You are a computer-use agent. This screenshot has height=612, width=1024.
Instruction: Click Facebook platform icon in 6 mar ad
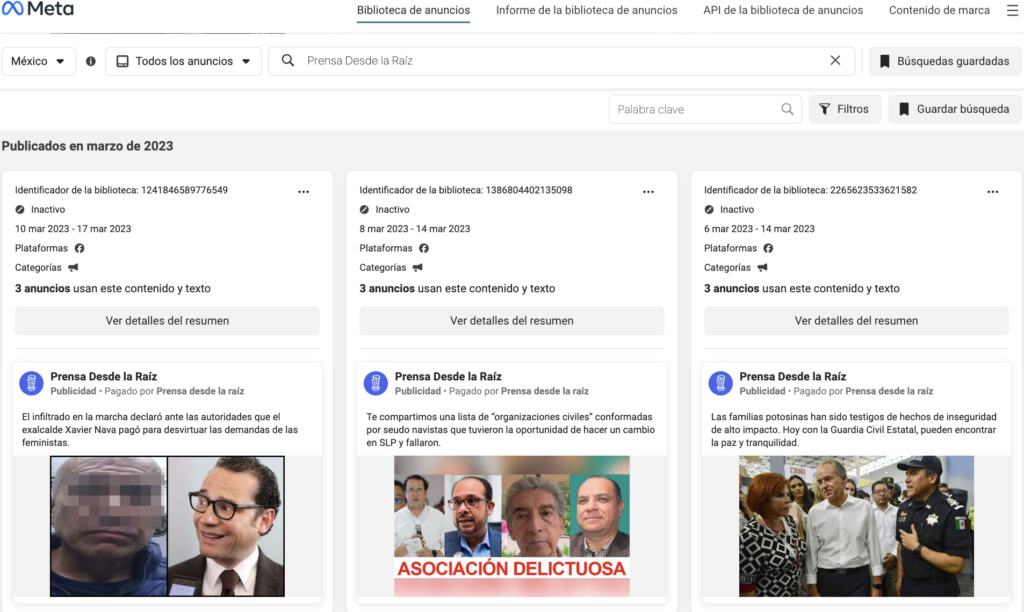[x=769, y=248]
